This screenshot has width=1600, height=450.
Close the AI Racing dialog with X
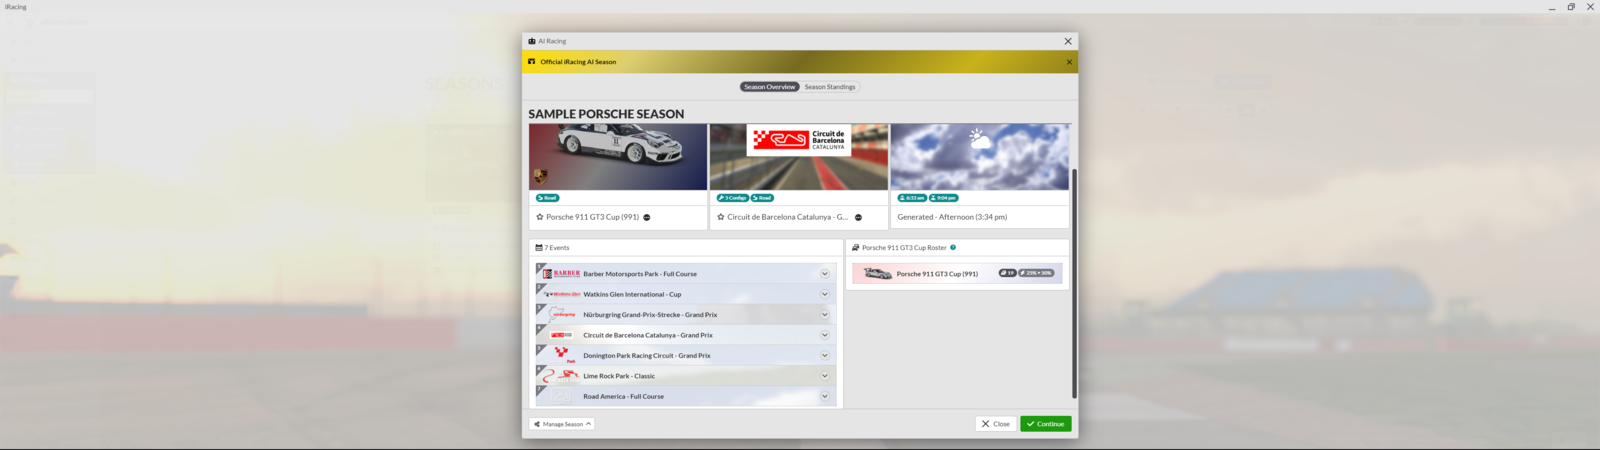click(x=1068, y=41)
